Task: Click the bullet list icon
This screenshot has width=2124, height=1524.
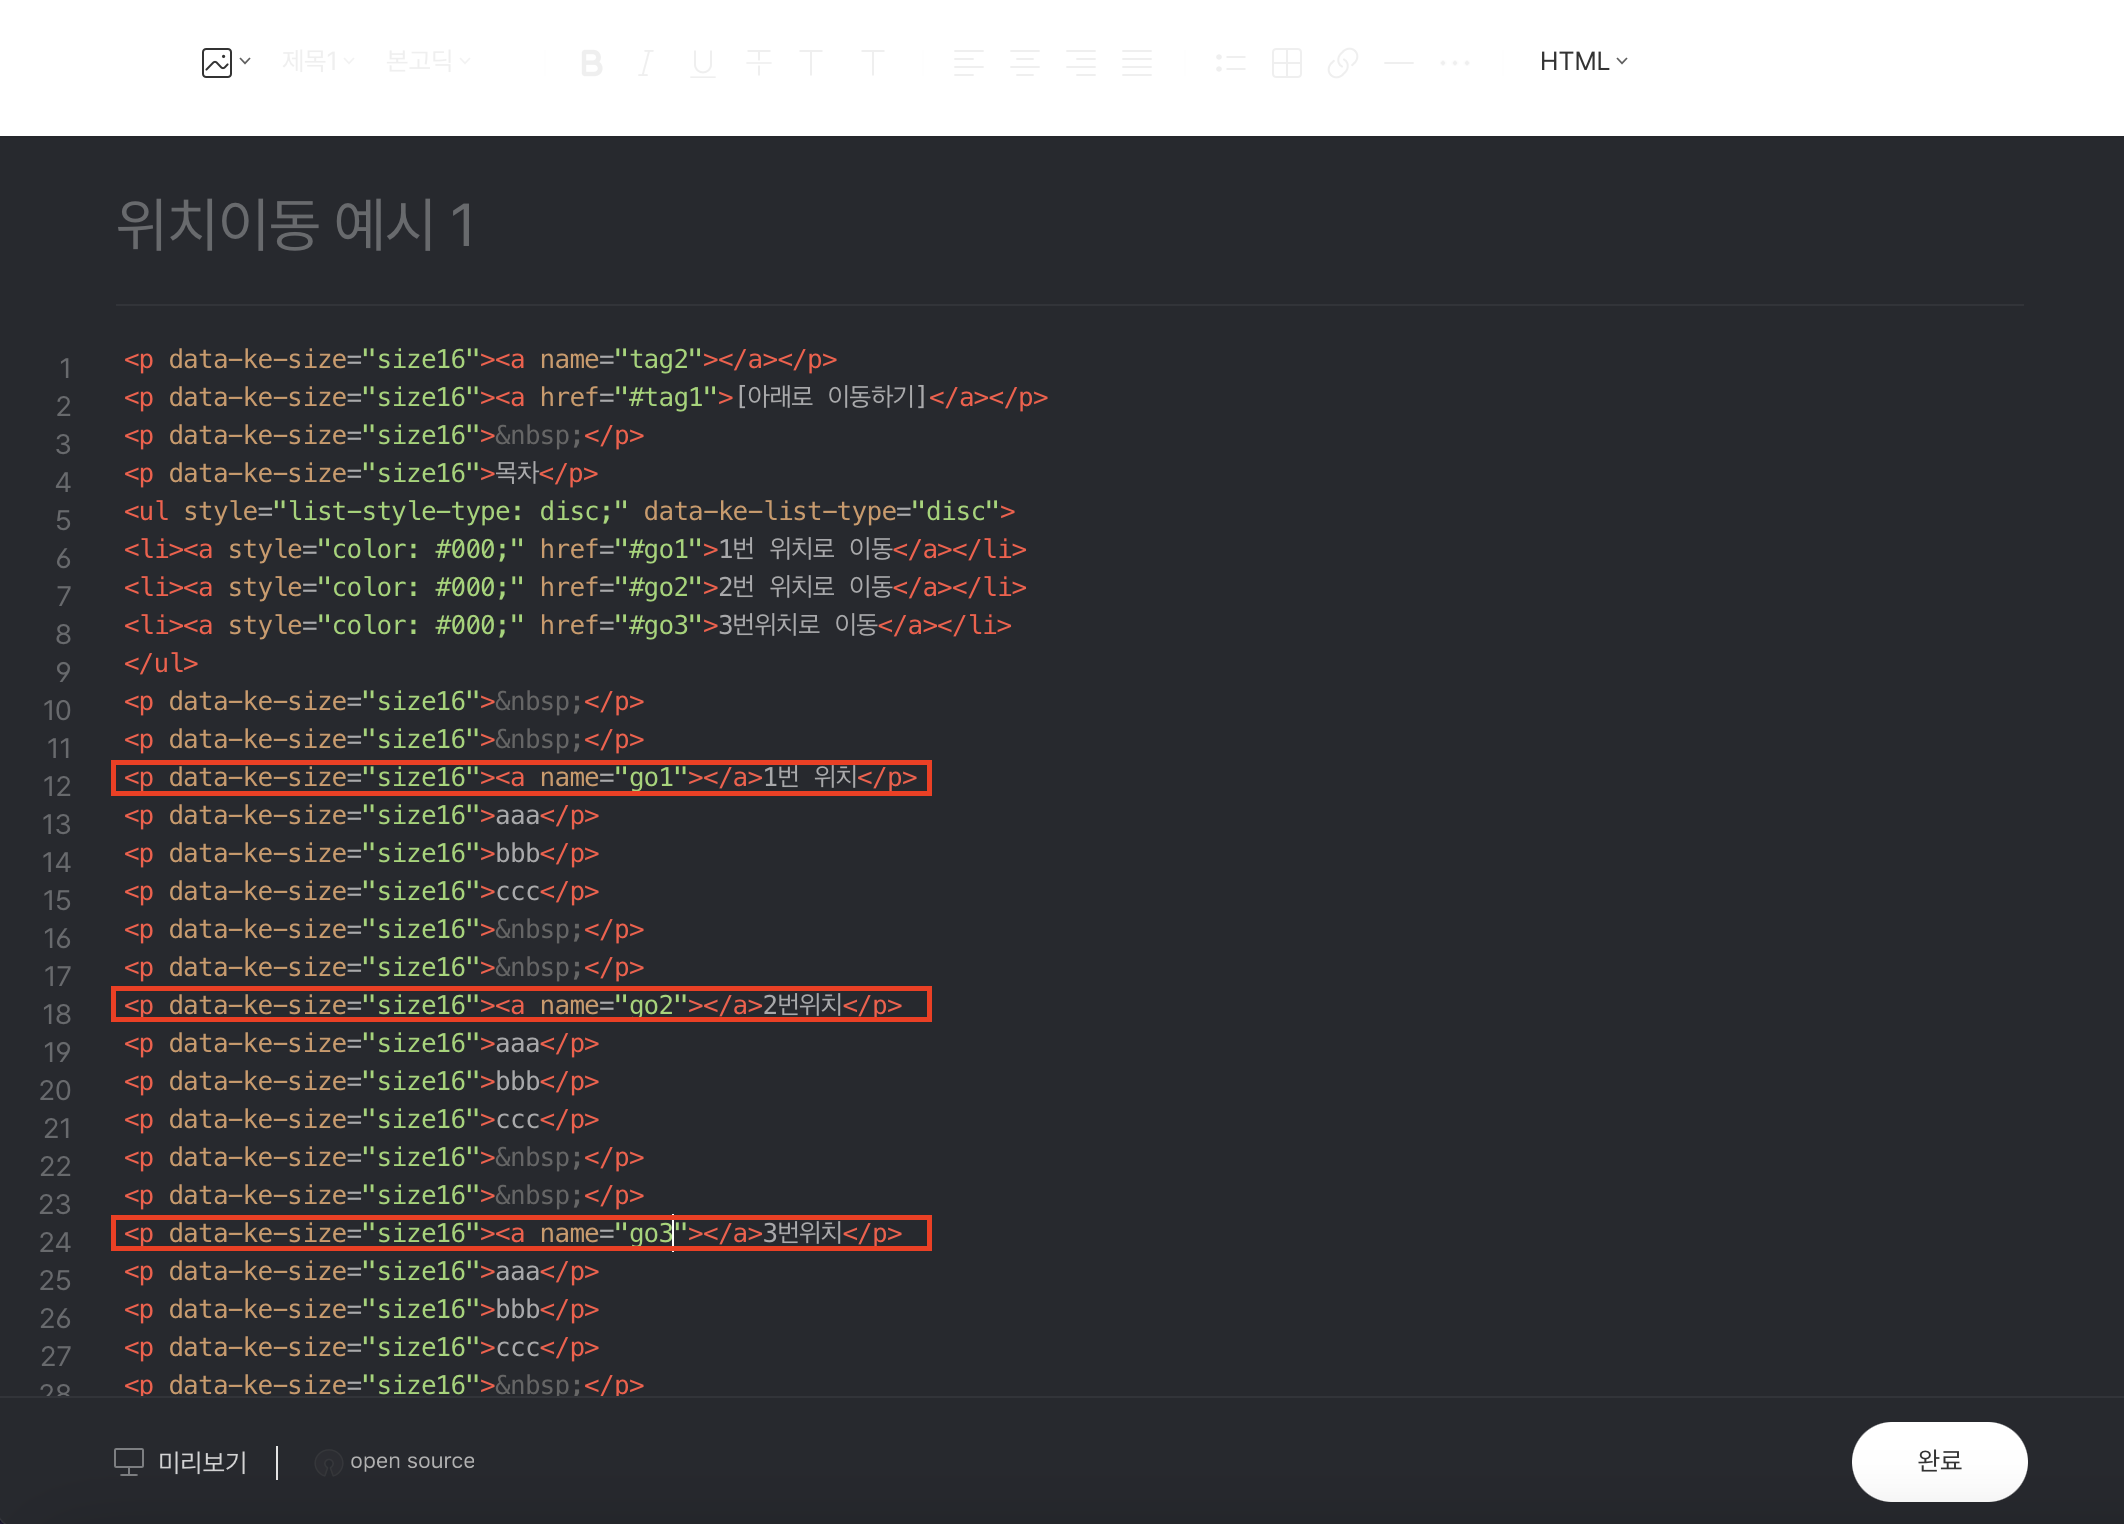Action: pos(1230,63)
